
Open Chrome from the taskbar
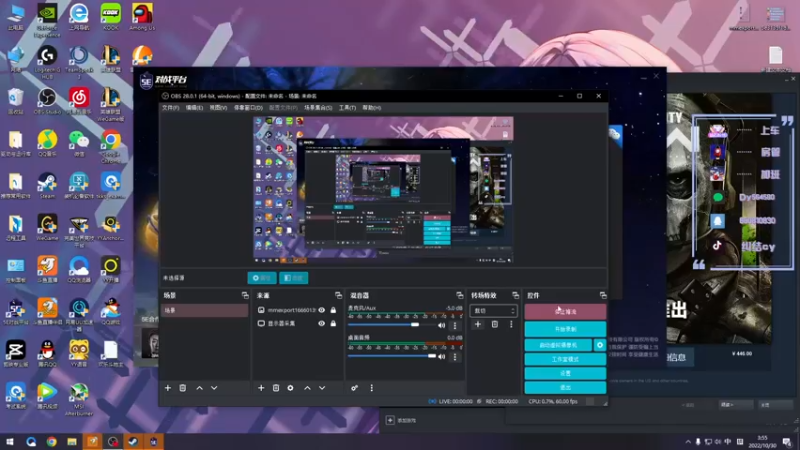[52, 442]
